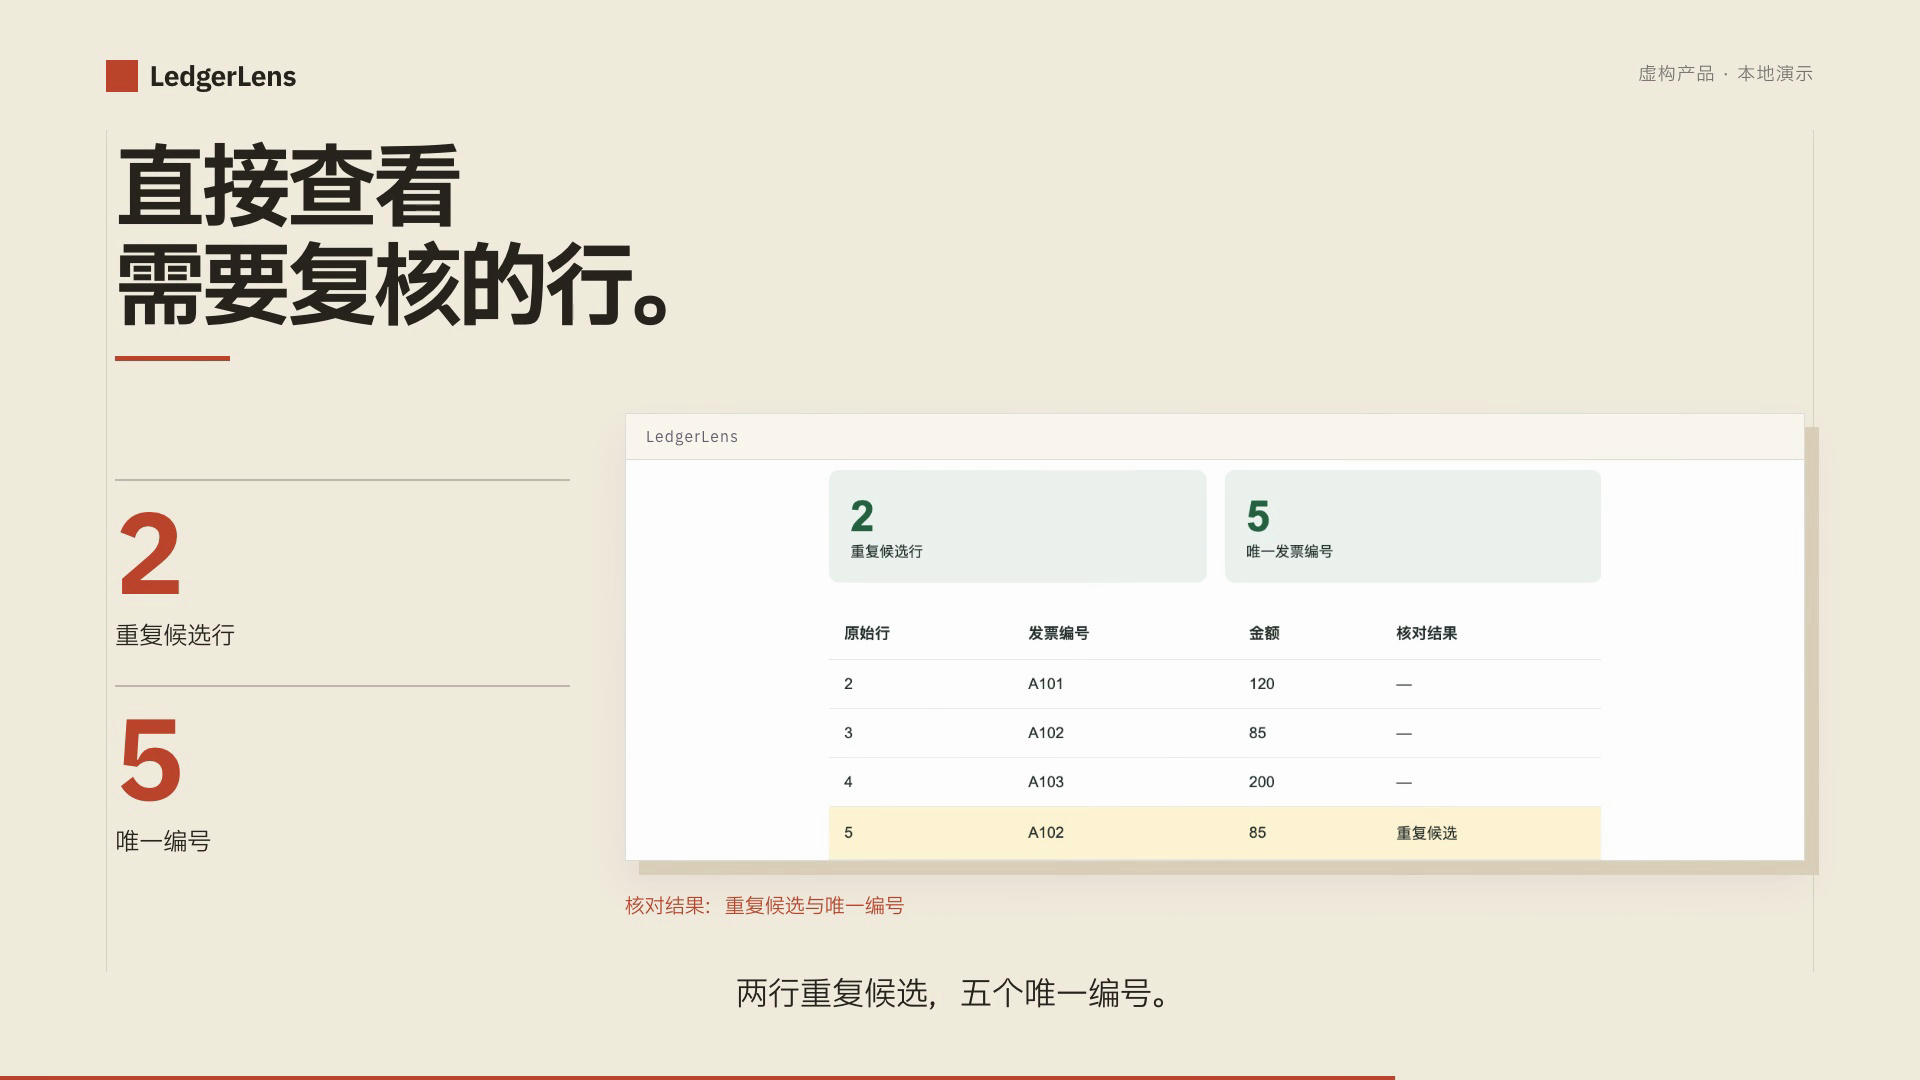Click the 重复候选 tag in highlighted row
Screen dimensions: 1920x1080
1426,833
